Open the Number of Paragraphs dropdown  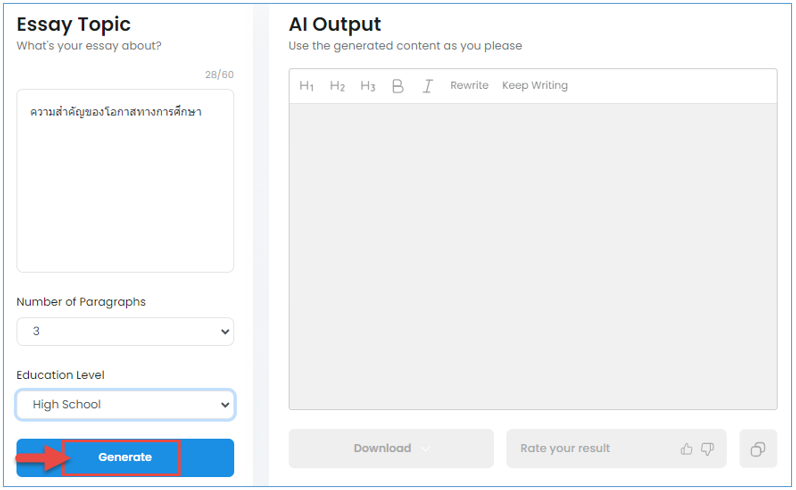click(x=125, y=332)
